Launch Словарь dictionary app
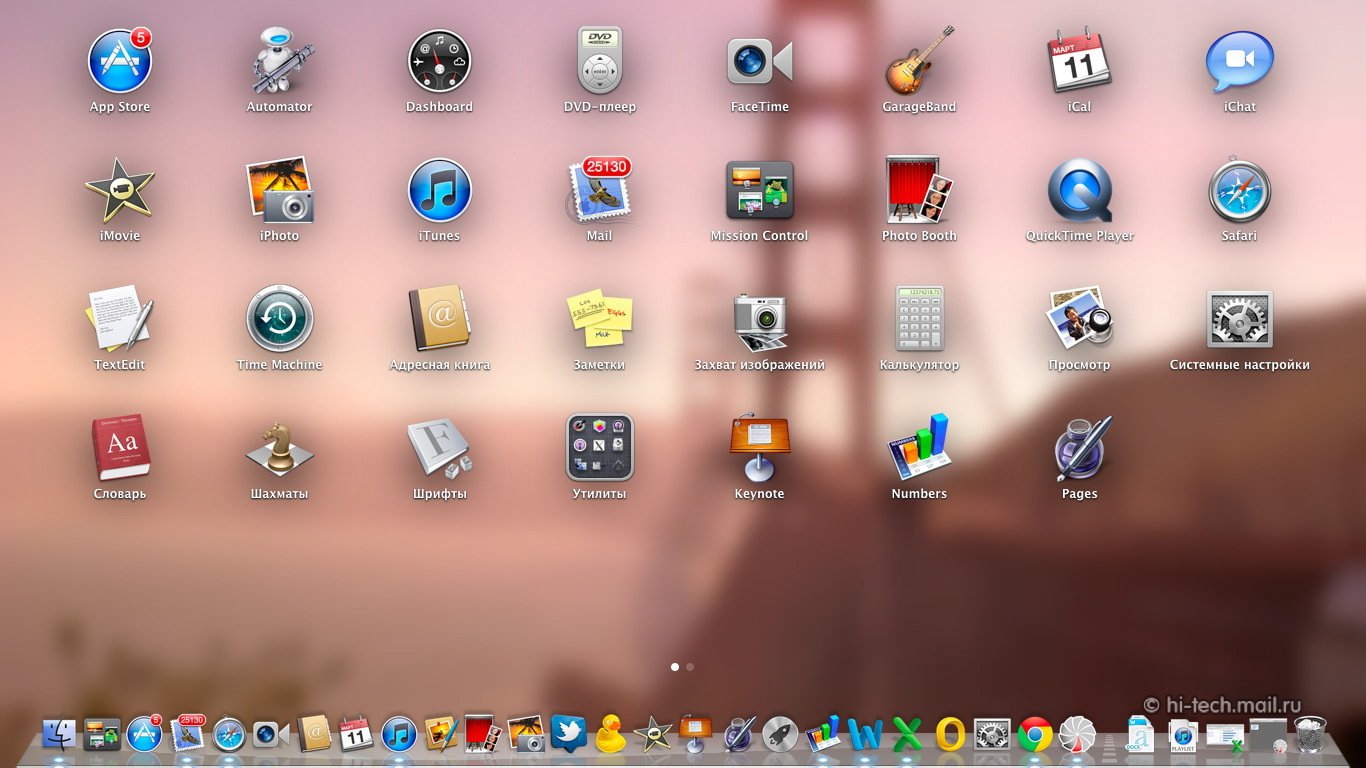The image size is (1366, 768). coord(120,448)
